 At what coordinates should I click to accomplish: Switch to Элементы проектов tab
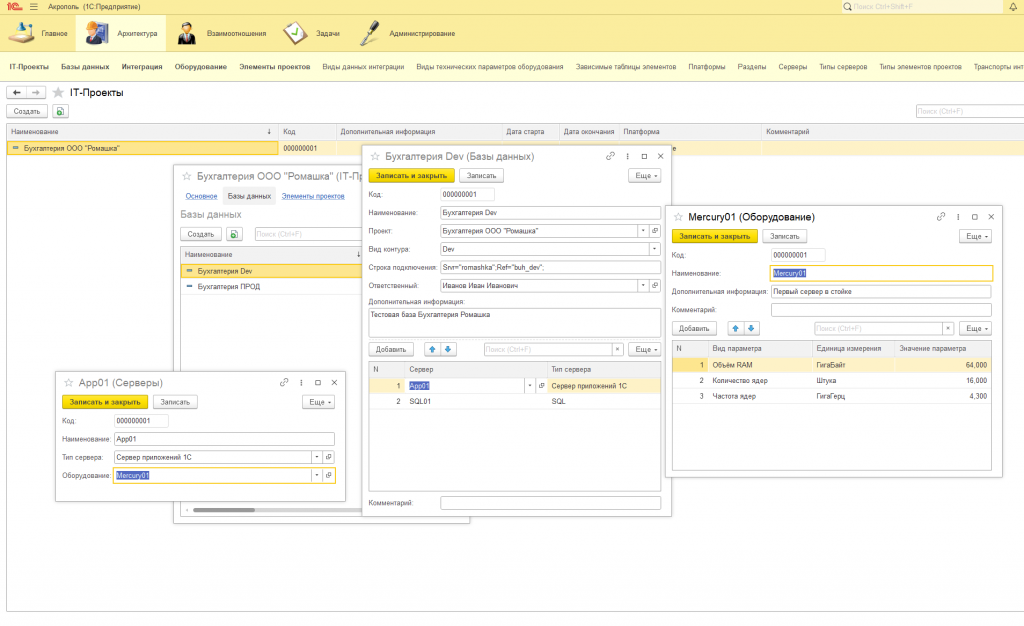point(313,196)
